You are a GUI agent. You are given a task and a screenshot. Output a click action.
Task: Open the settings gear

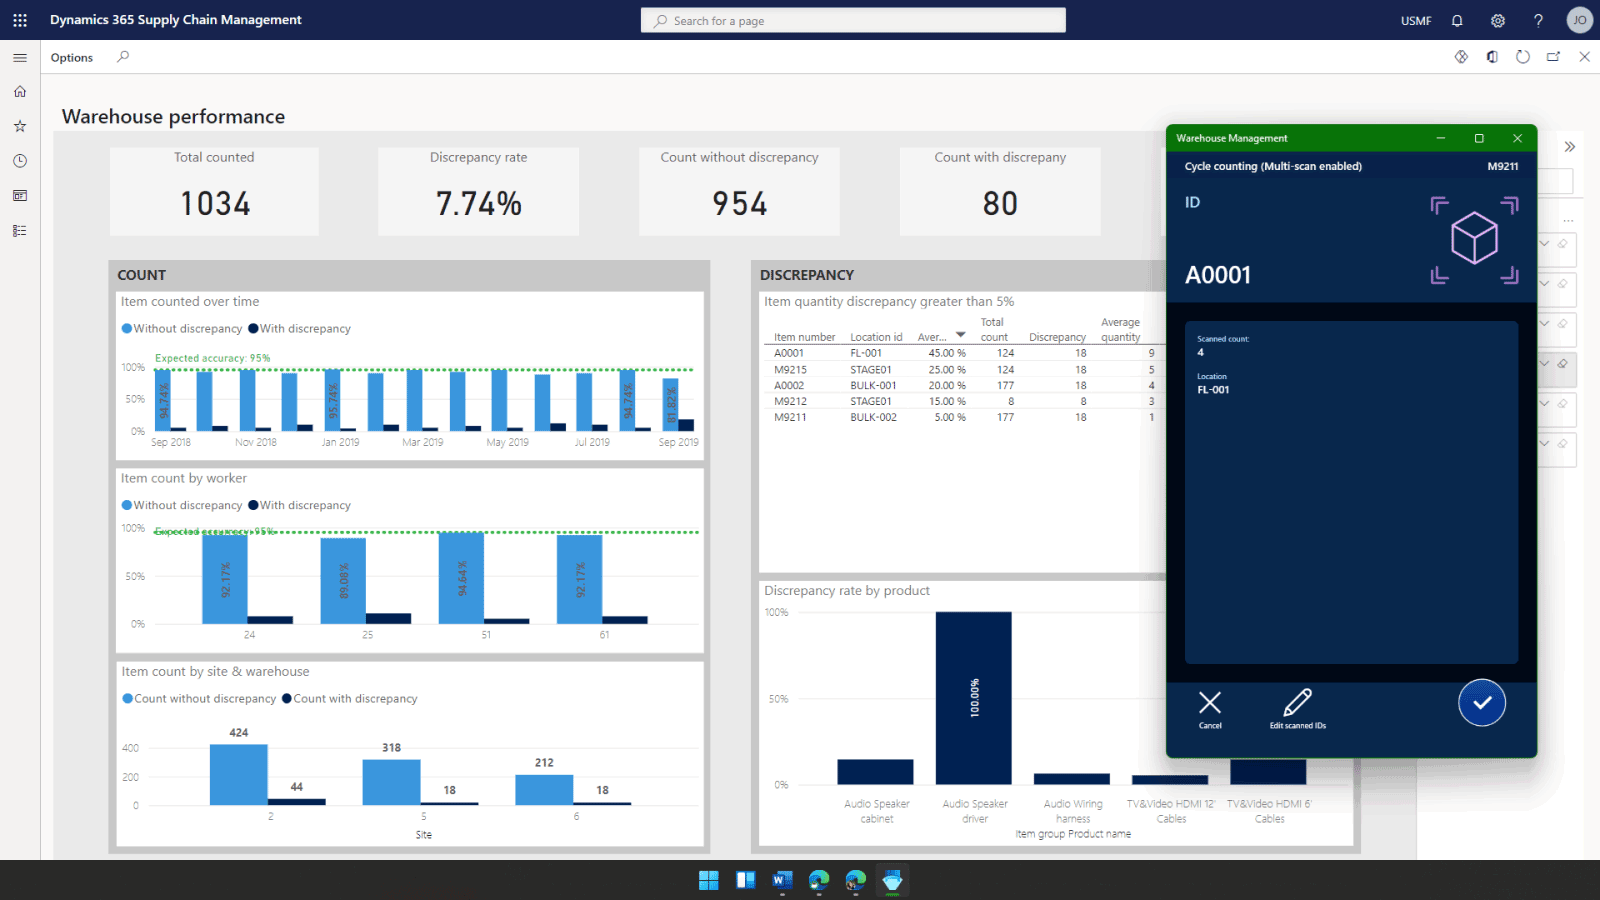point(1498,20)
